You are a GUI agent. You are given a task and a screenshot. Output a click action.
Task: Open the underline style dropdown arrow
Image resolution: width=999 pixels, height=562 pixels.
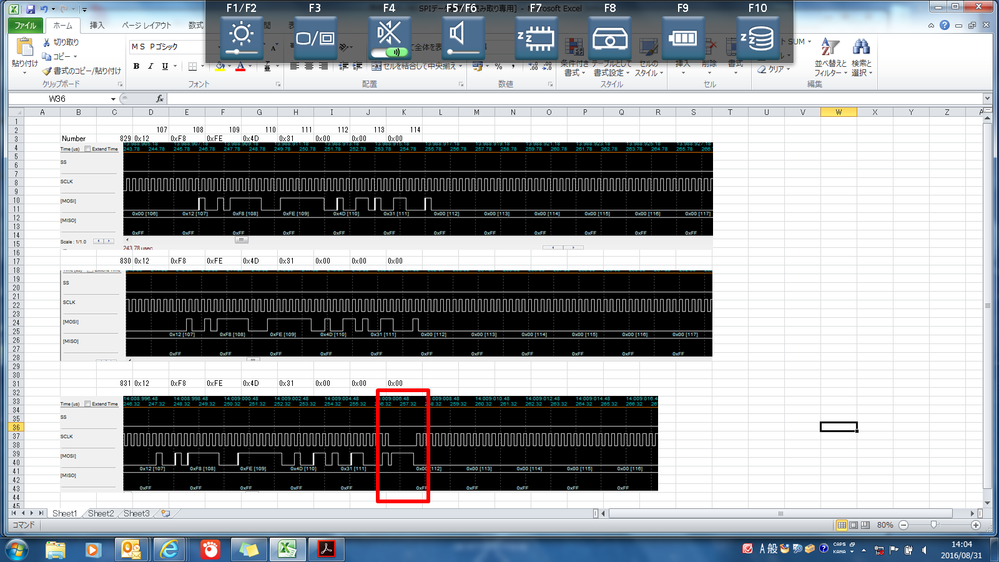point(174,66)
